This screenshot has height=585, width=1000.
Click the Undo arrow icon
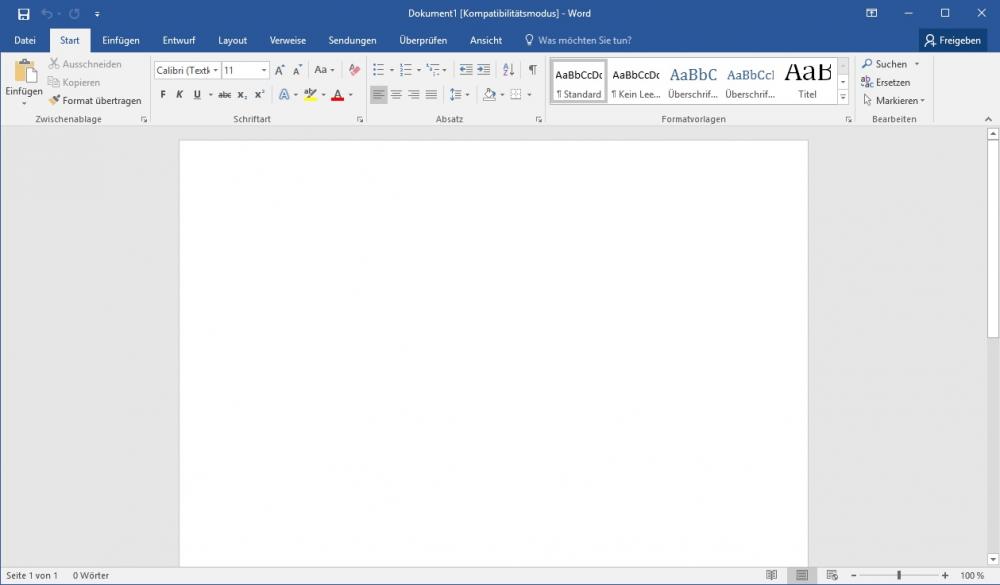[47, 13]
